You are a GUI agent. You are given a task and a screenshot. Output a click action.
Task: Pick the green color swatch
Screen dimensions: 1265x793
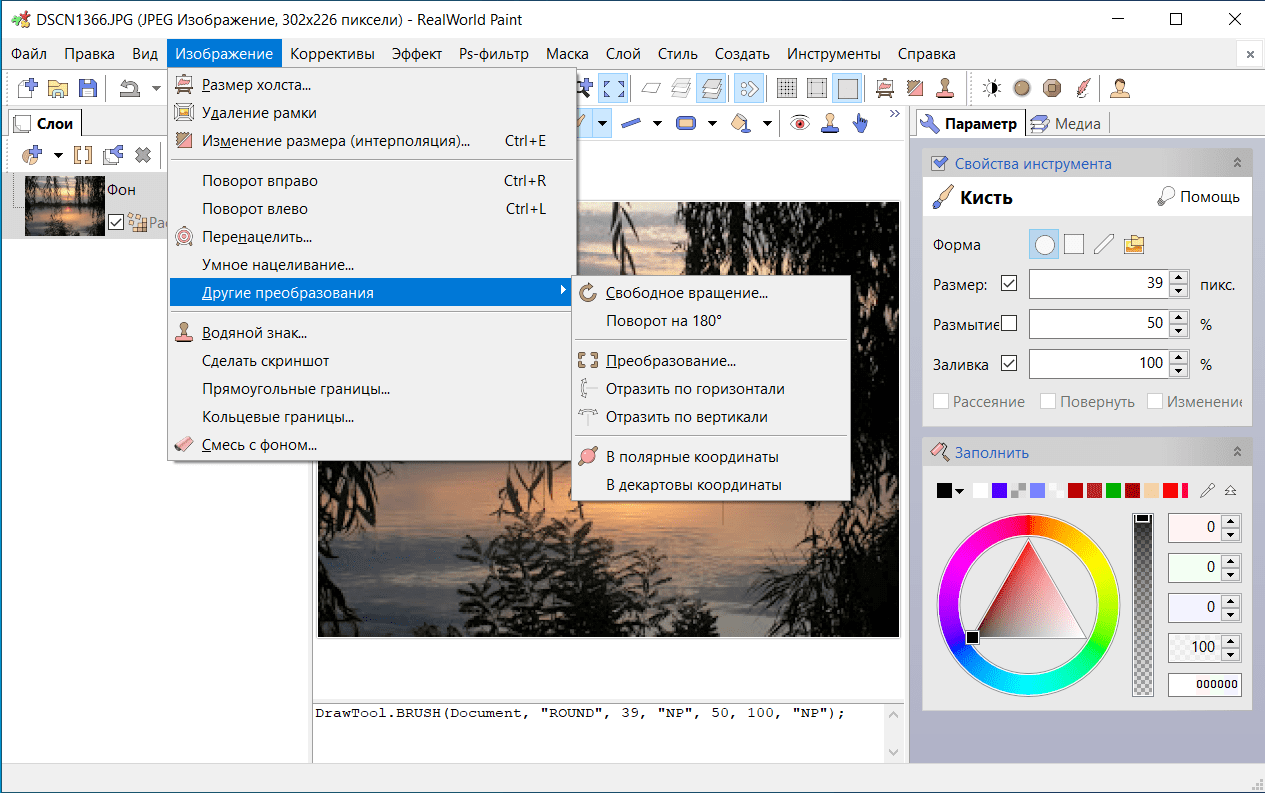(x=1113, y=491)
